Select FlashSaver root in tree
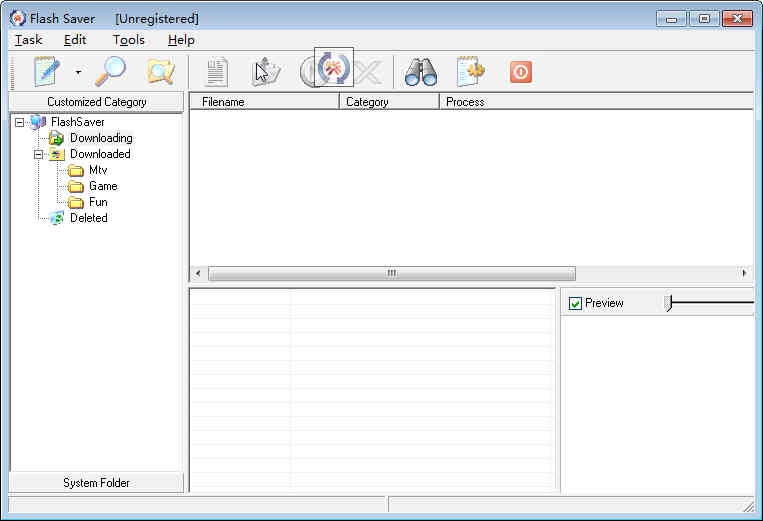Image resolution: width=763 pixels, height=521 pixels. (x=77, y=122)
